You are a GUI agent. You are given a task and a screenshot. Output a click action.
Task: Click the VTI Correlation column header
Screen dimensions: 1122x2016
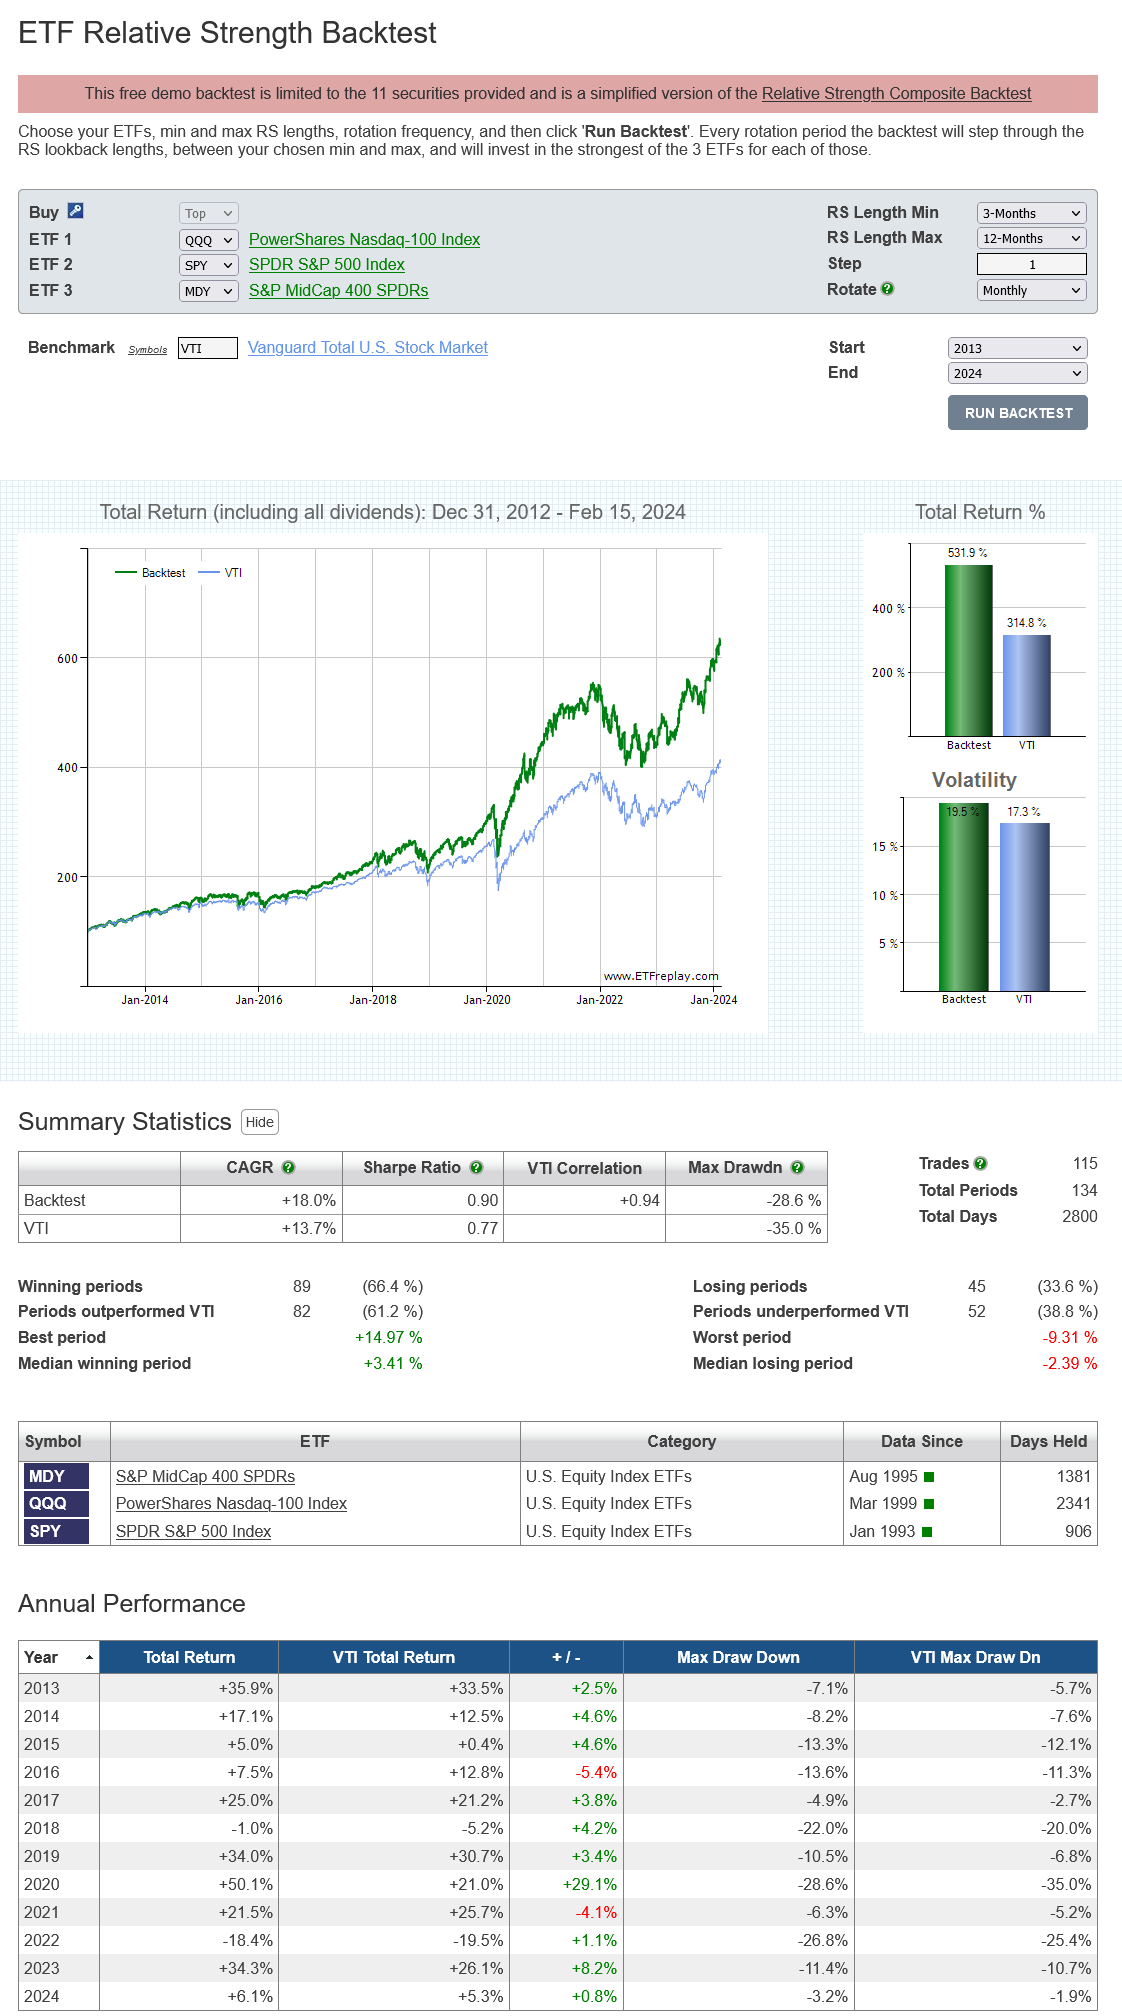[x=584, y=1168]
